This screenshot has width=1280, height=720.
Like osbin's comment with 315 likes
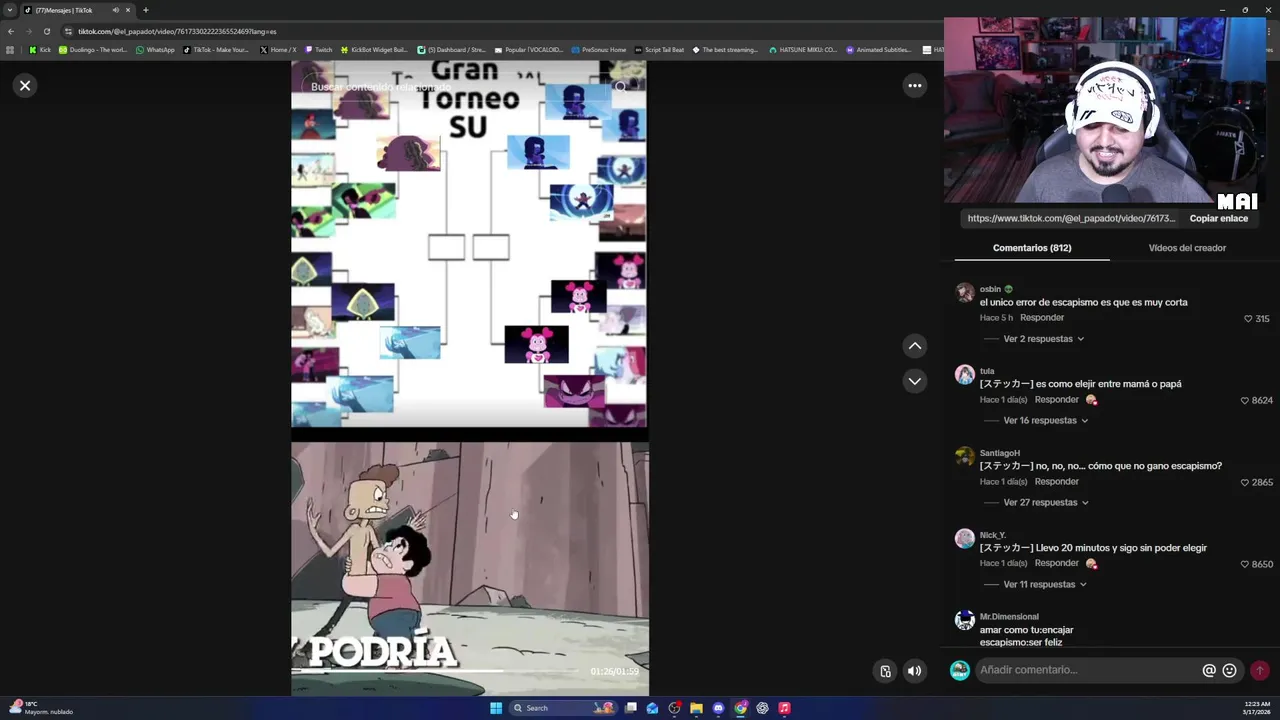point(1248,319)
